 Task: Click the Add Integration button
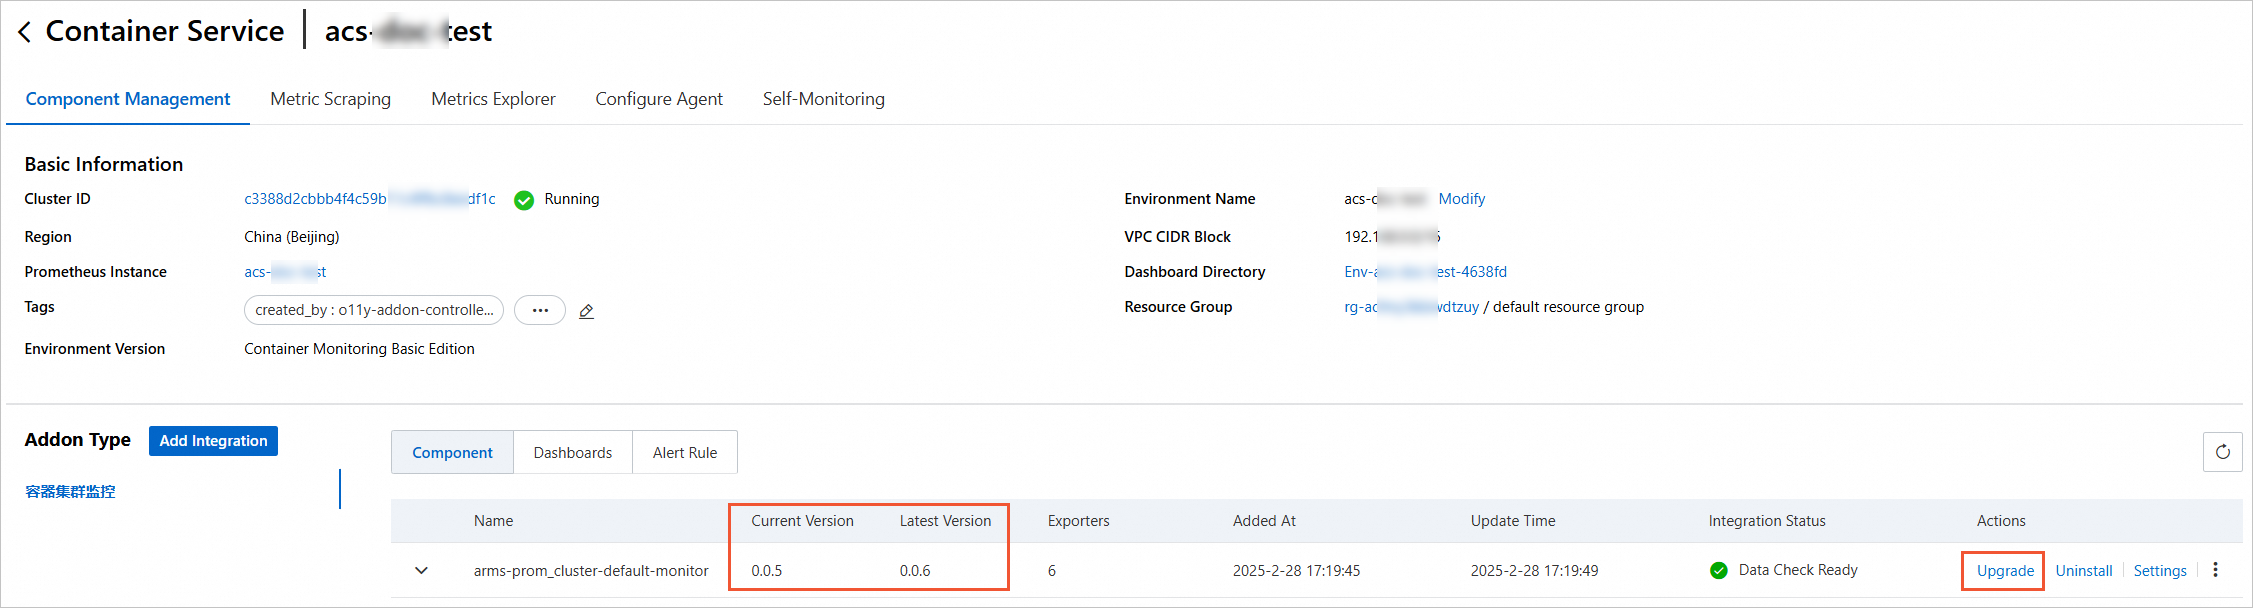pyautogui.click(x=213, y=441)
